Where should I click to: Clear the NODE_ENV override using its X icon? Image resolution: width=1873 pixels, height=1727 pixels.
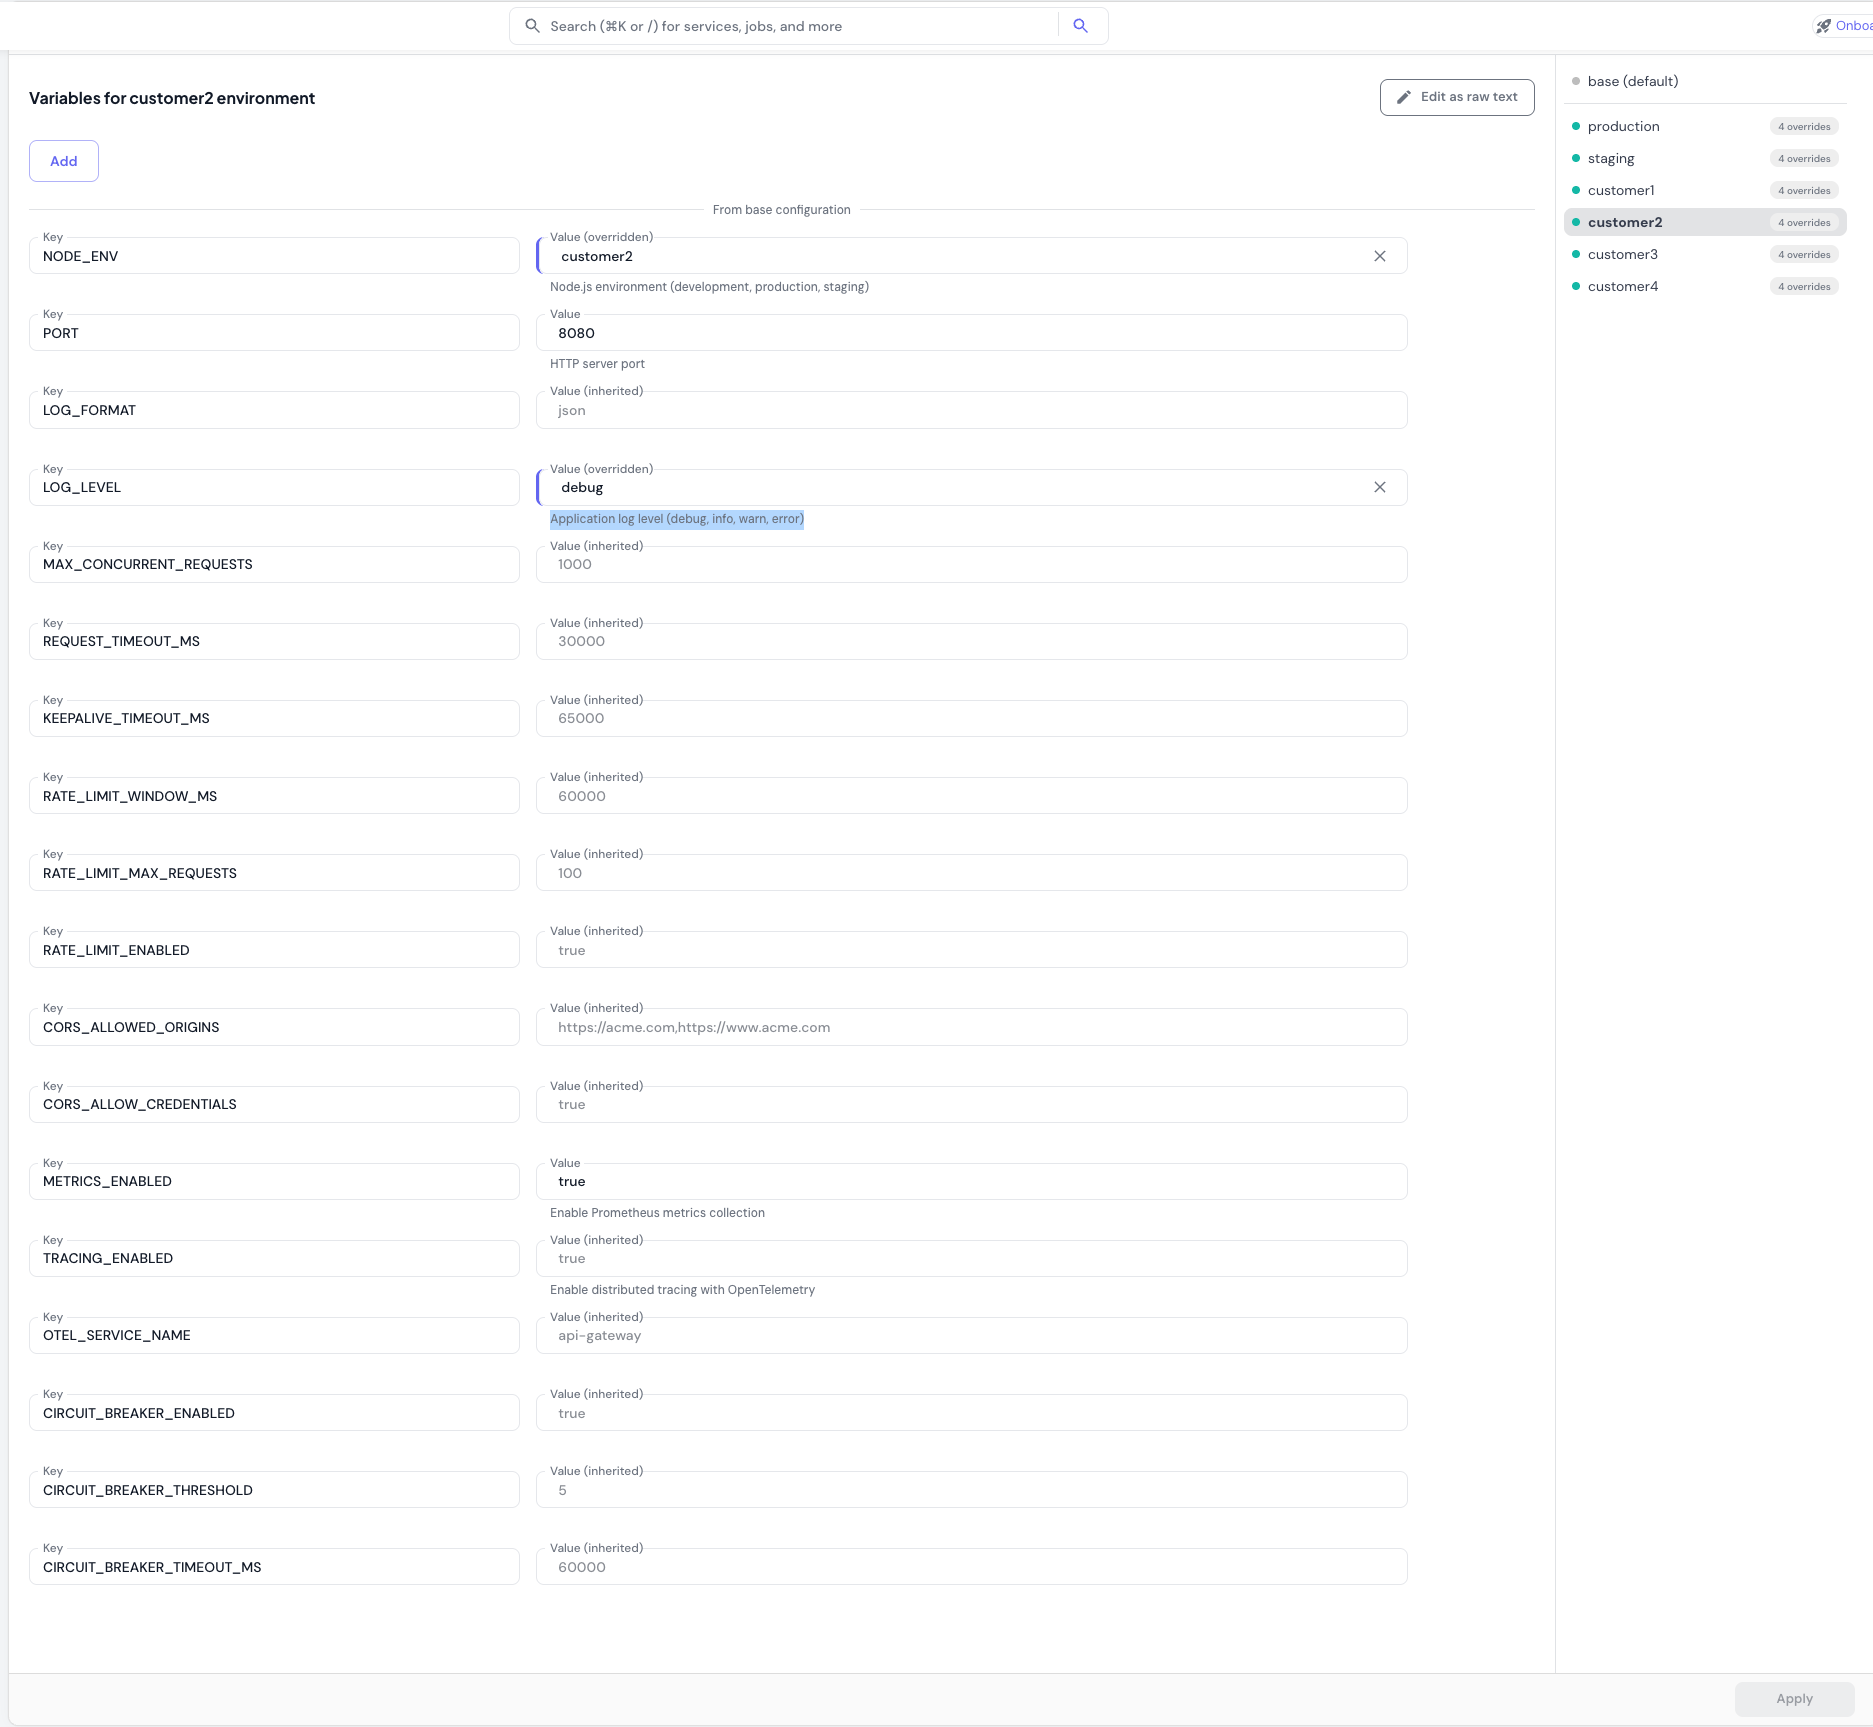[x=1380, y=255]
